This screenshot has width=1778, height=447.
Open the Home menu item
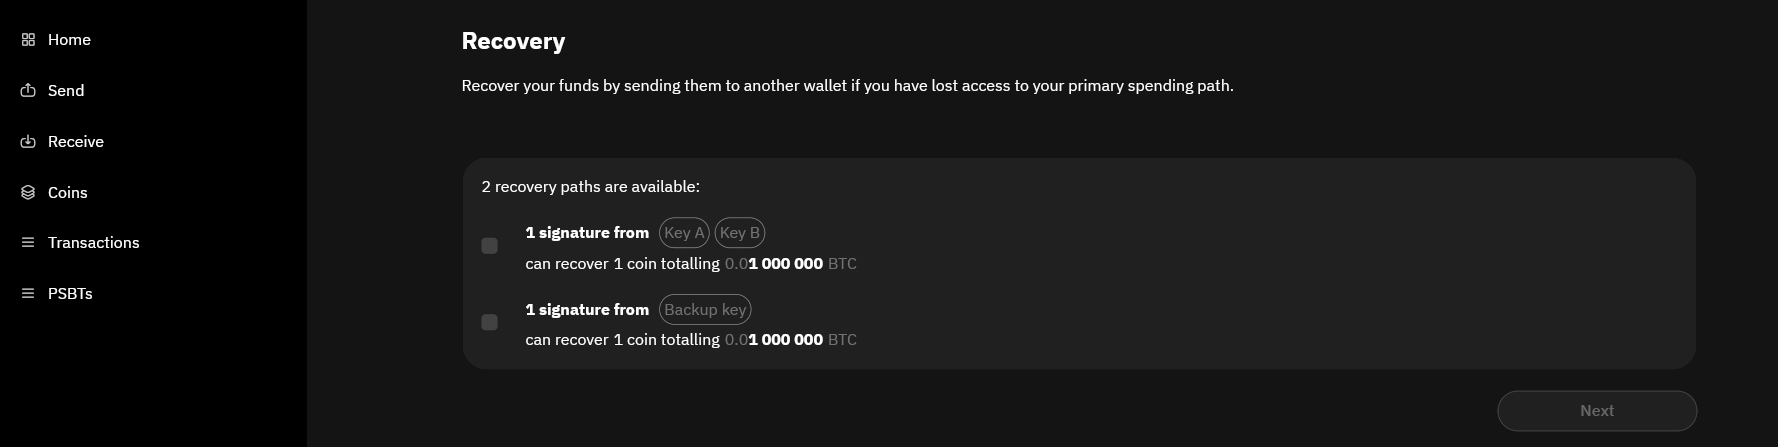click(x=69, y=40)
